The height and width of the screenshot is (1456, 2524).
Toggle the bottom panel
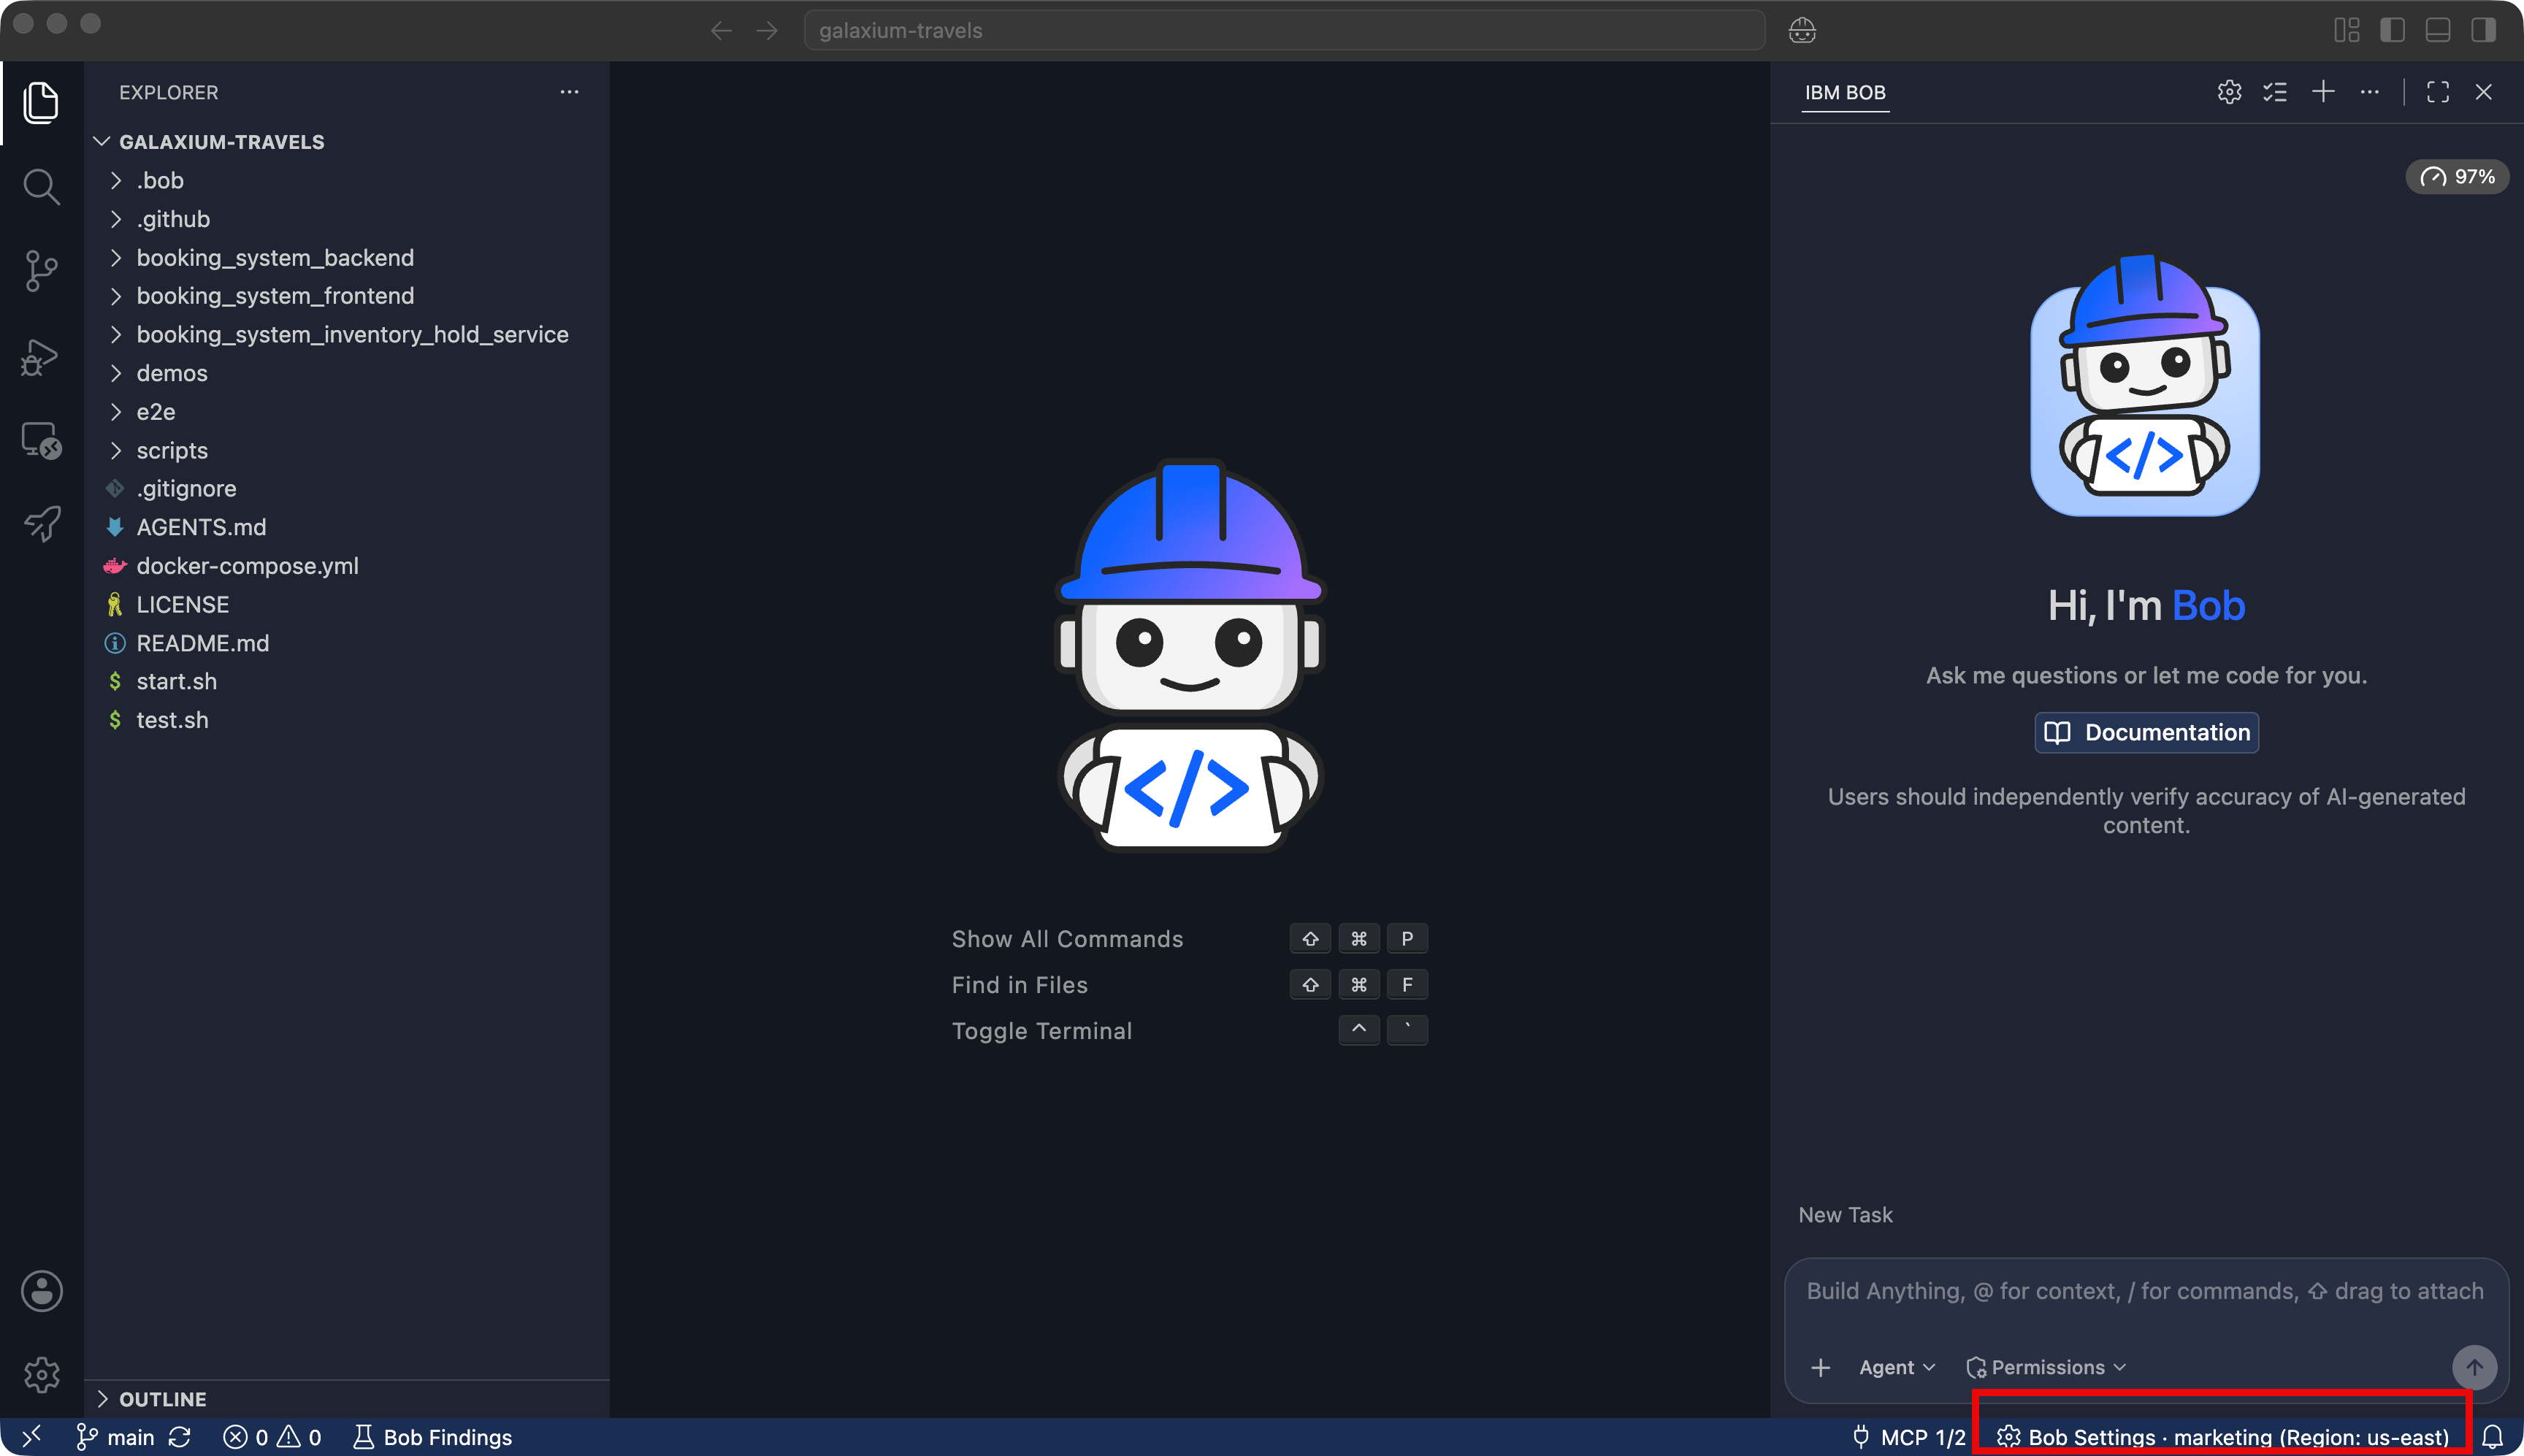point(2438,31)
